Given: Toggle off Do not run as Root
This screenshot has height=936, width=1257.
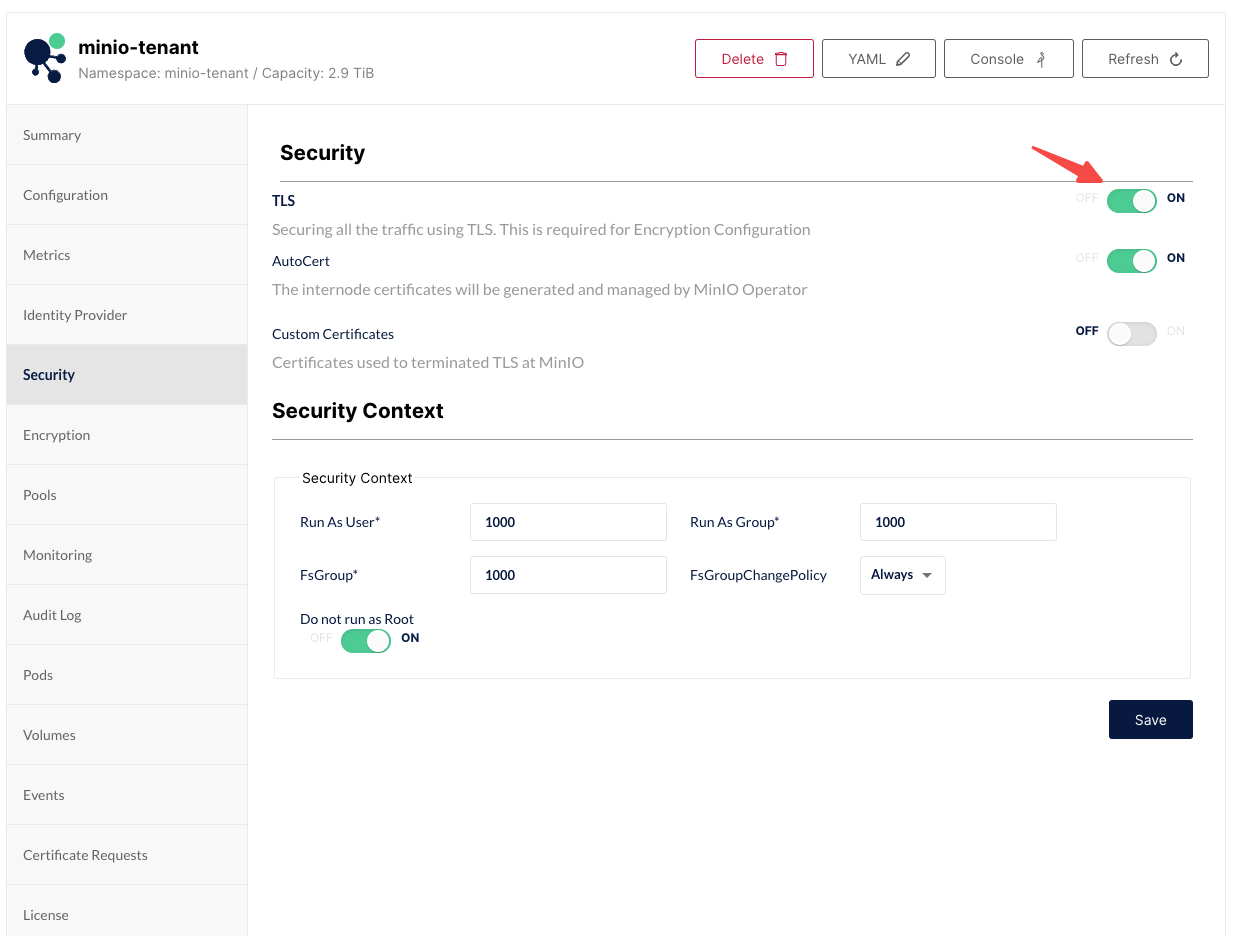Looking at the screenshot, I should pos(365,640).
